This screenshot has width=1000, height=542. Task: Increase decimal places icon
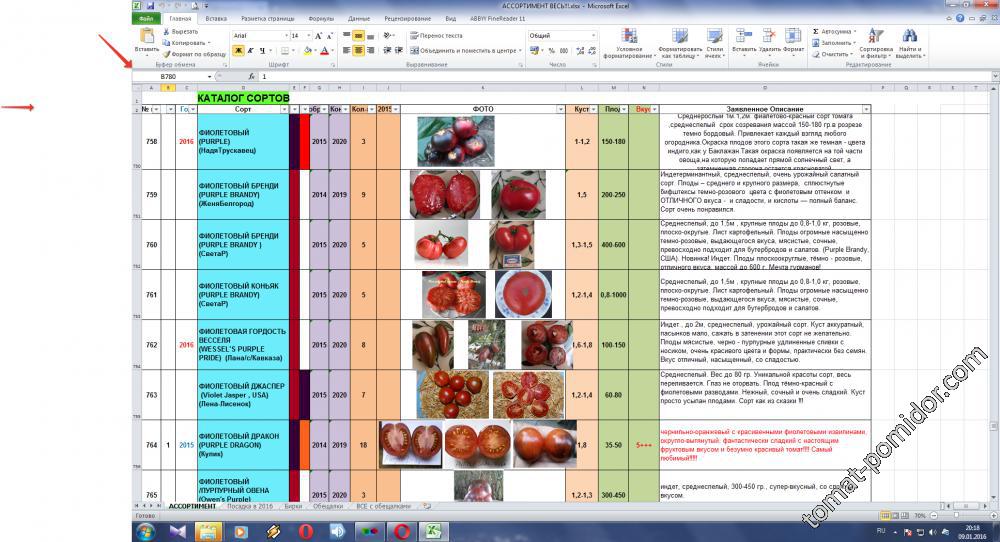[x=580, y=50]
